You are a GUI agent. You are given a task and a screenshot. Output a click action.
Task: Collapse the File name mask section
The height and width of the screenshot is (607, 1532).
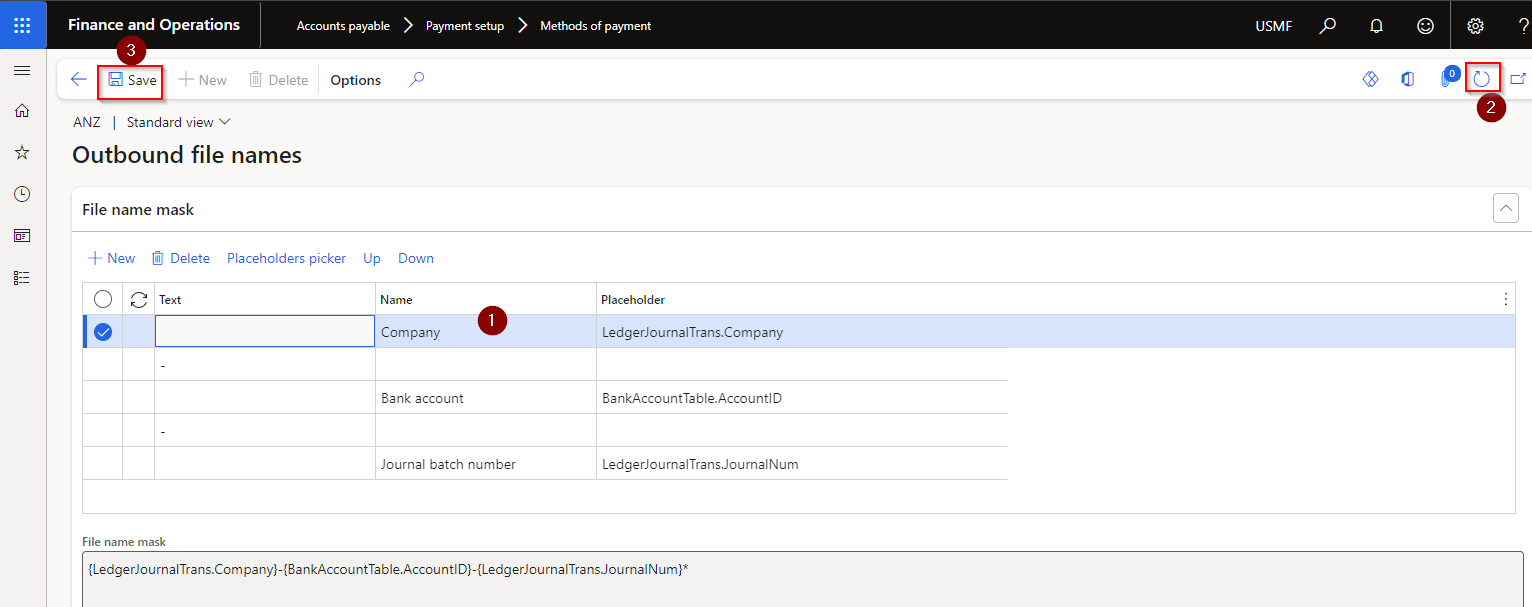pyautogui.click(x=1505, y=208)
